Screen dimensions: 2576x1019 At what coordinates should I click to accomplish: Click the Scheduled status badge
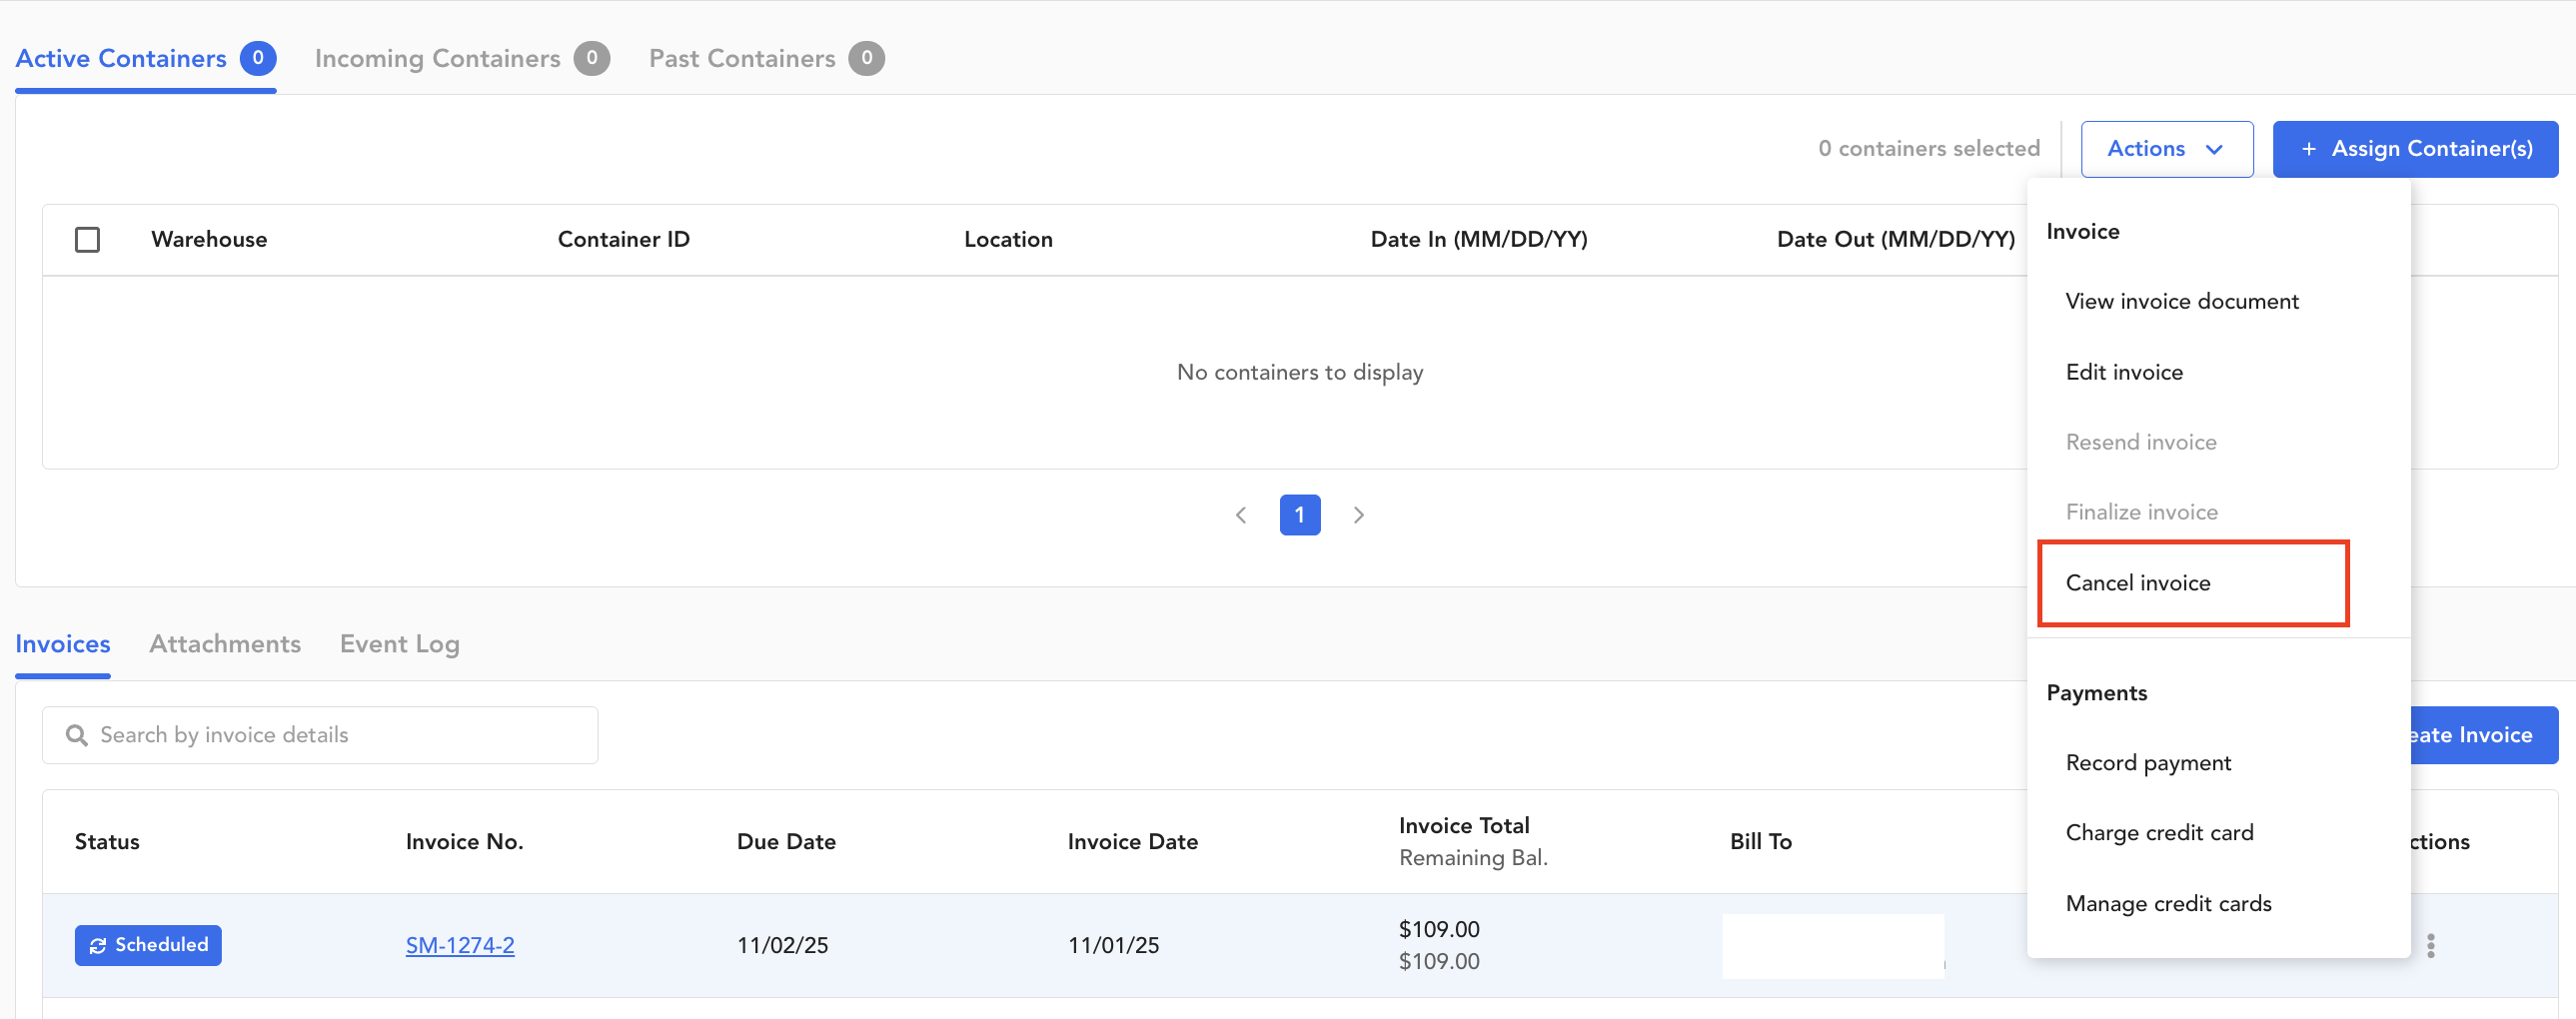[148, 945]
